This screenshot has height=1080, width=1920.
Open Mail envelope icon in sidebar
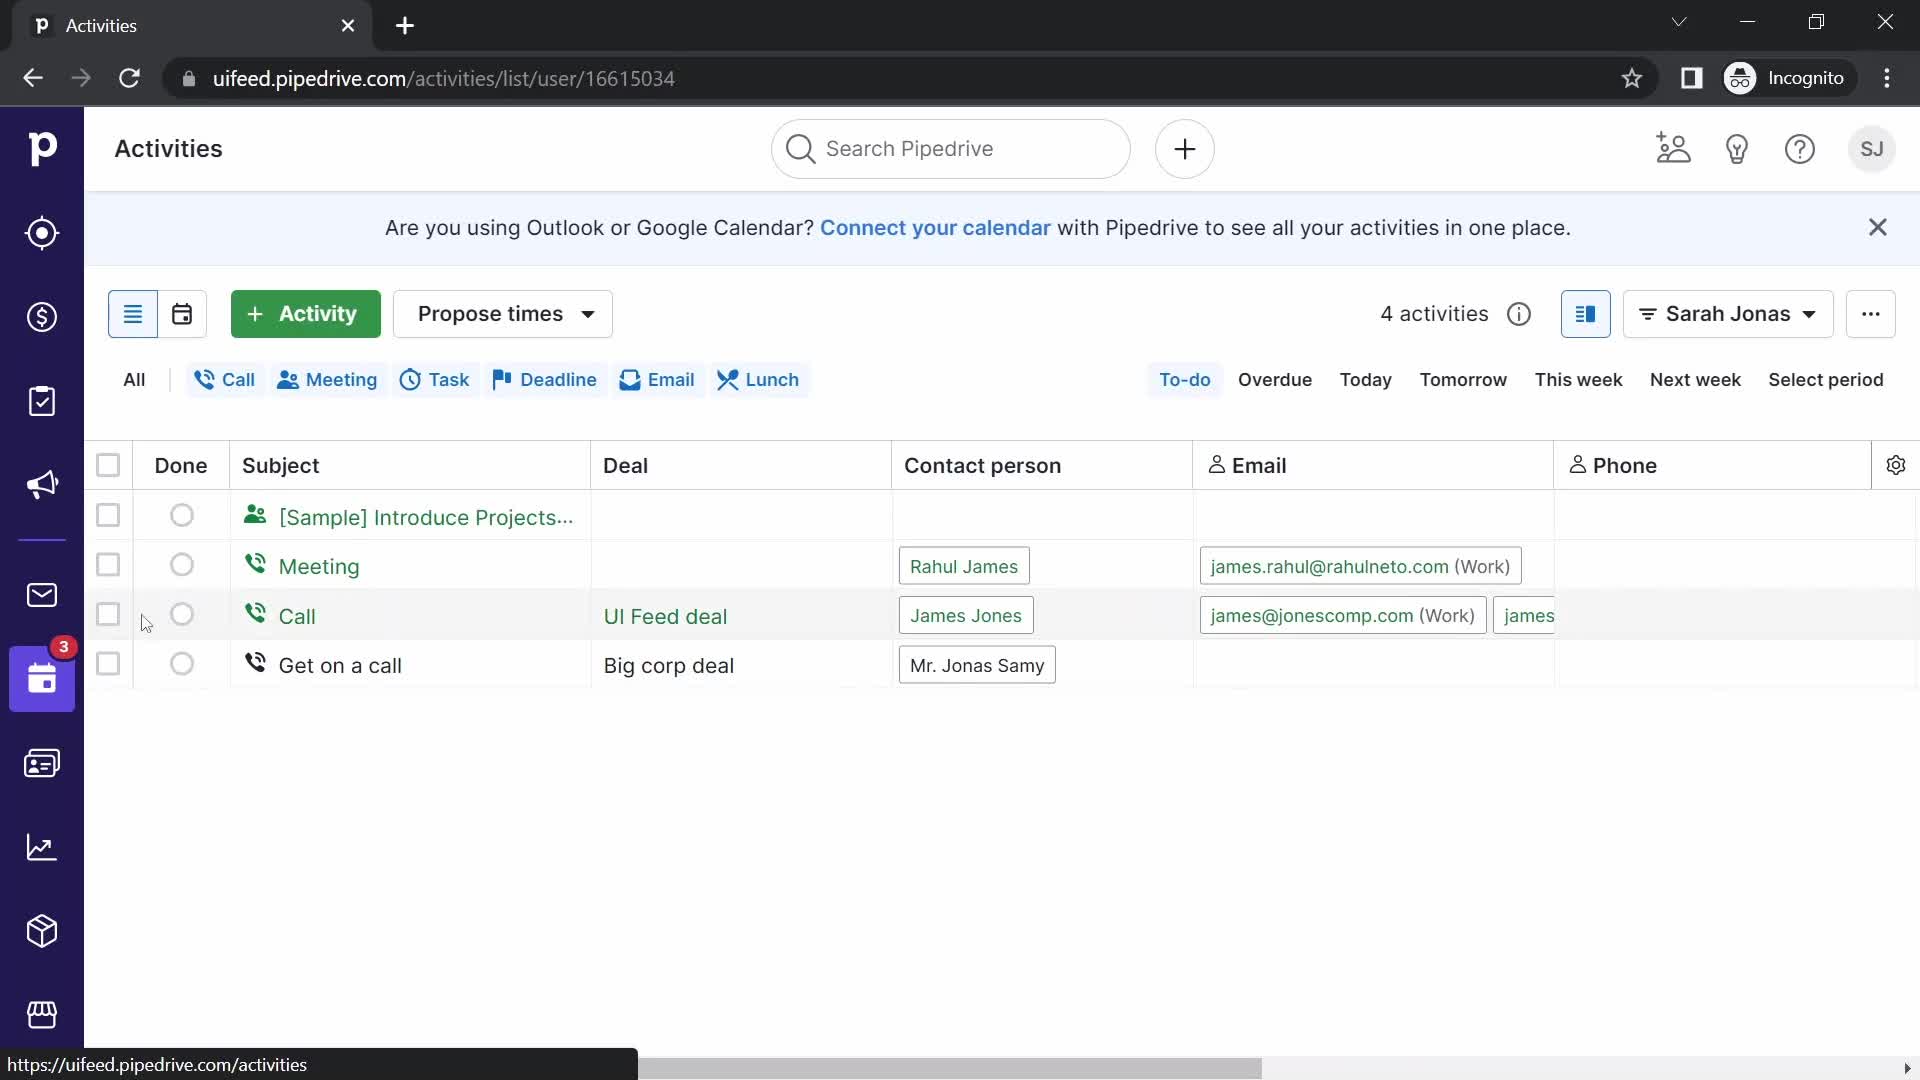[42, 595]
